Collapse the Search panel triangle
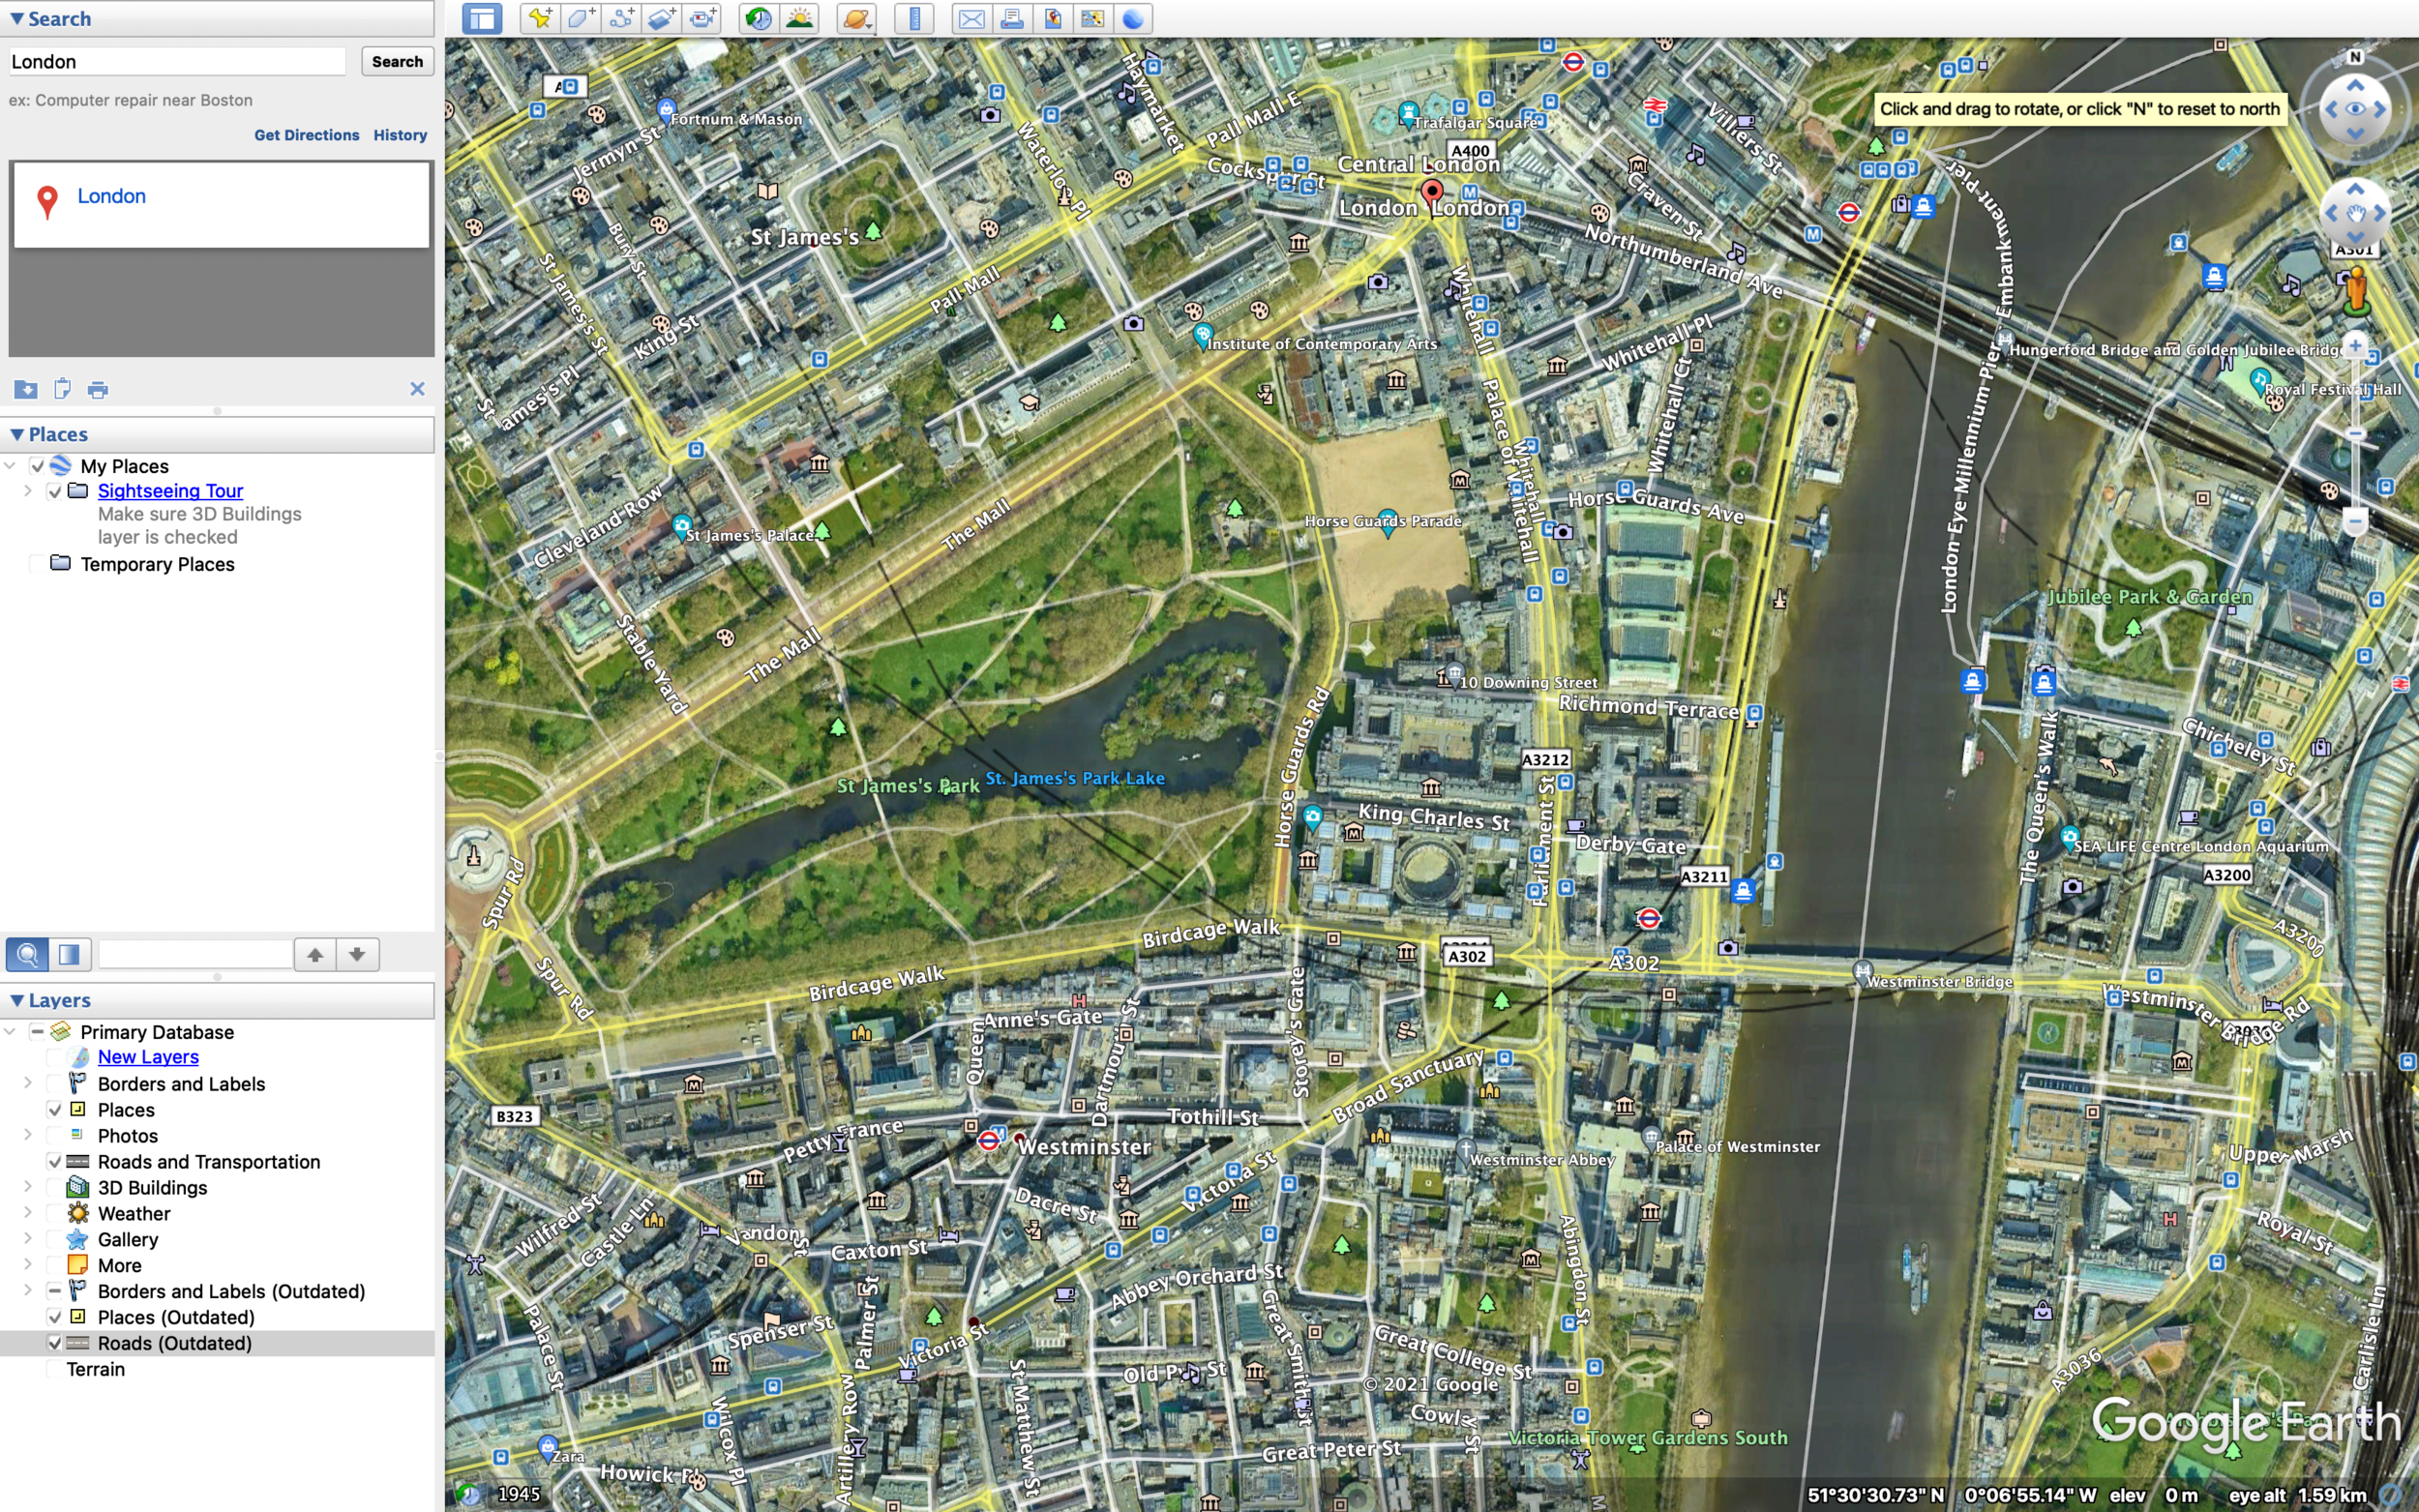The width and height of the screenshot is (2419, 1512). [x=17, y=19]
